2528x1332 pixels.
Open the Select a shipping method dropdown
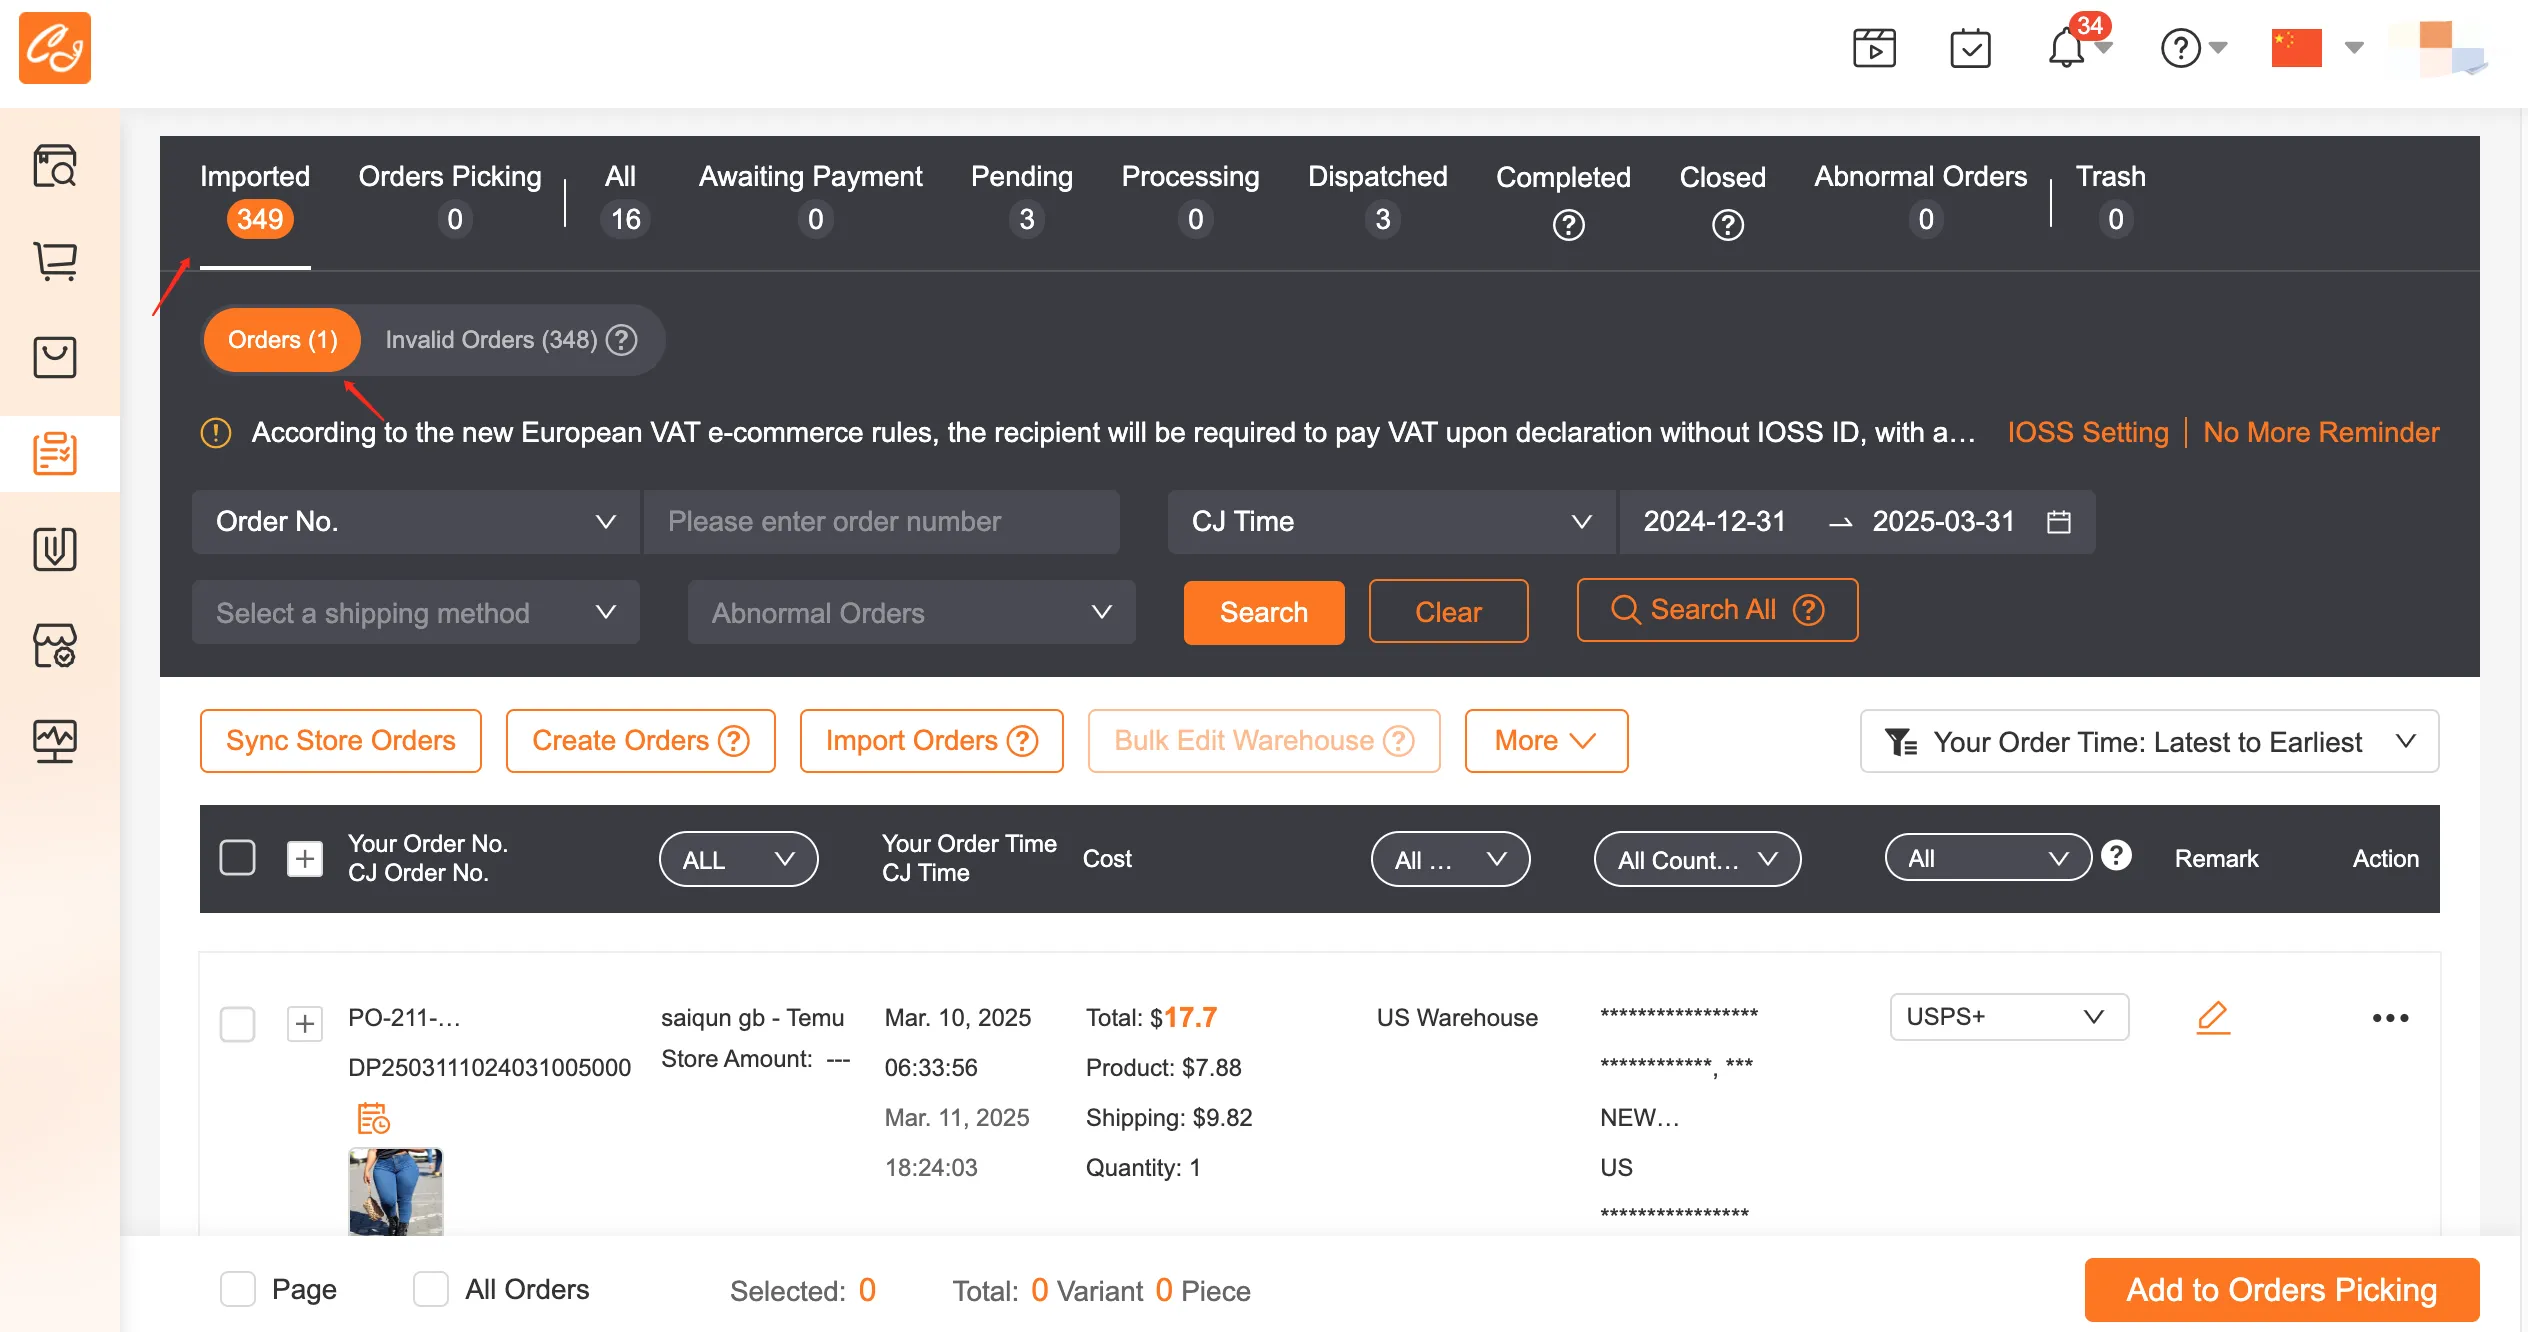click(x=415, y=612)
